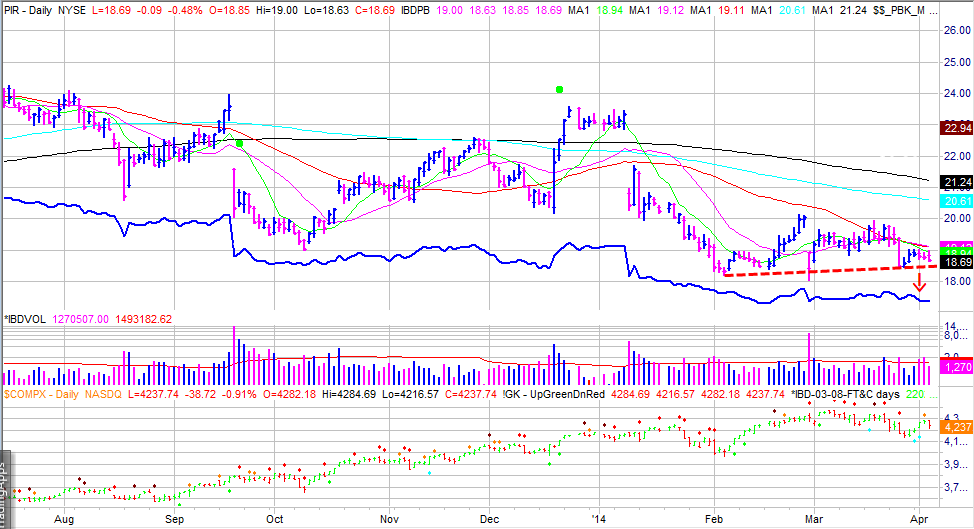This screenshot has width=974, height=529.
Task: Click the "$COMPX - Daily" pane title
Action: pos(40,394)
